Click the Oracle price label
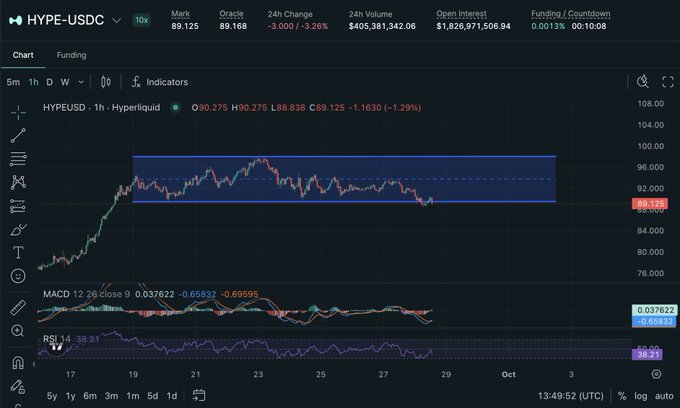Image resolution: width=680 pixels, height=408 pixels. (x=231, y=14)
